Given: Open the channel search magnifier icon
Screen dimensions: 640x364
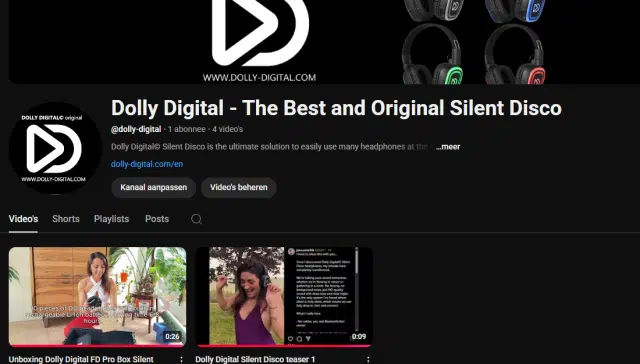Looking at the screenshot, I should (196, 219).
